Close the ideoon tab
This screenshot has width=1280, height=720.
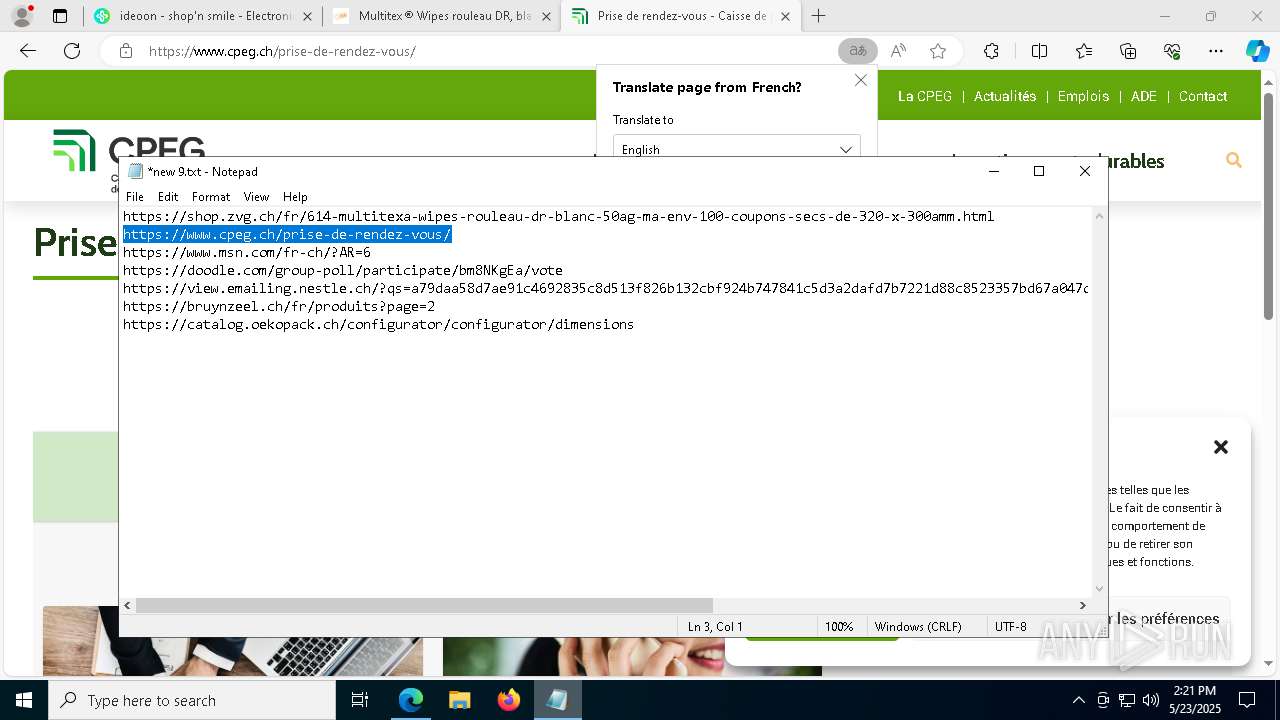click(x=306, y=17)
